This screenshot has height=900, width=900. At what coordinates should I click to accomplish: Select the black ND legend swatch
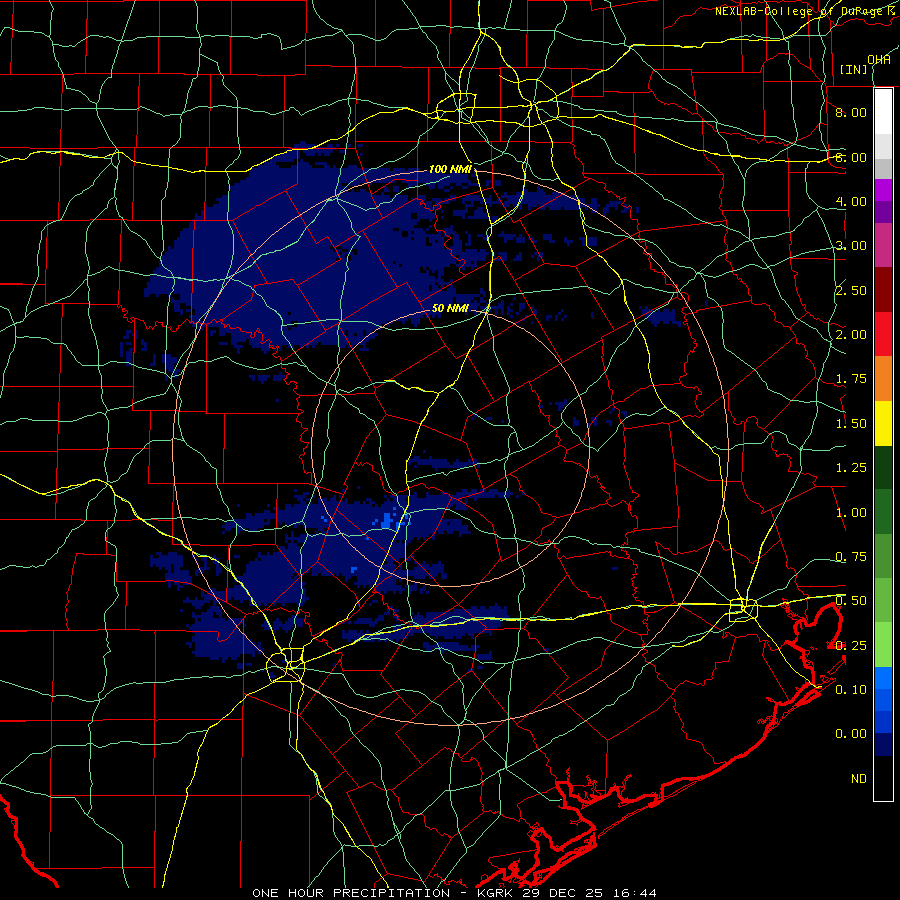click(x=883, y=778)
